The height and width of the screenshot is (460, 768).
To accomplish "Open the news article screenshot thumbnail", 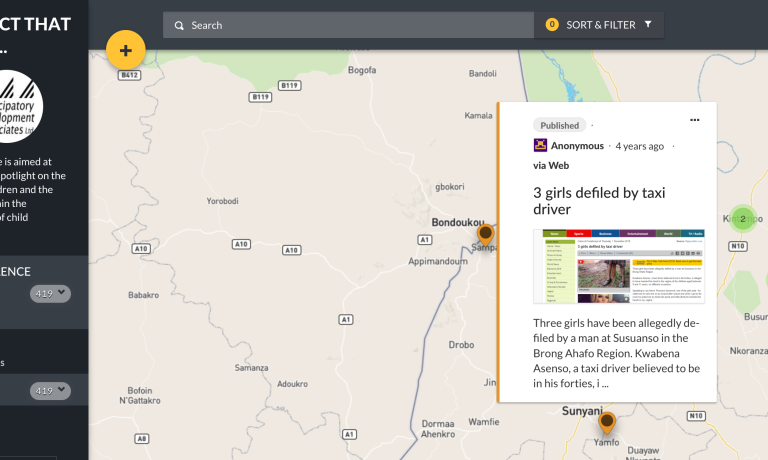I will pos(618,266).
